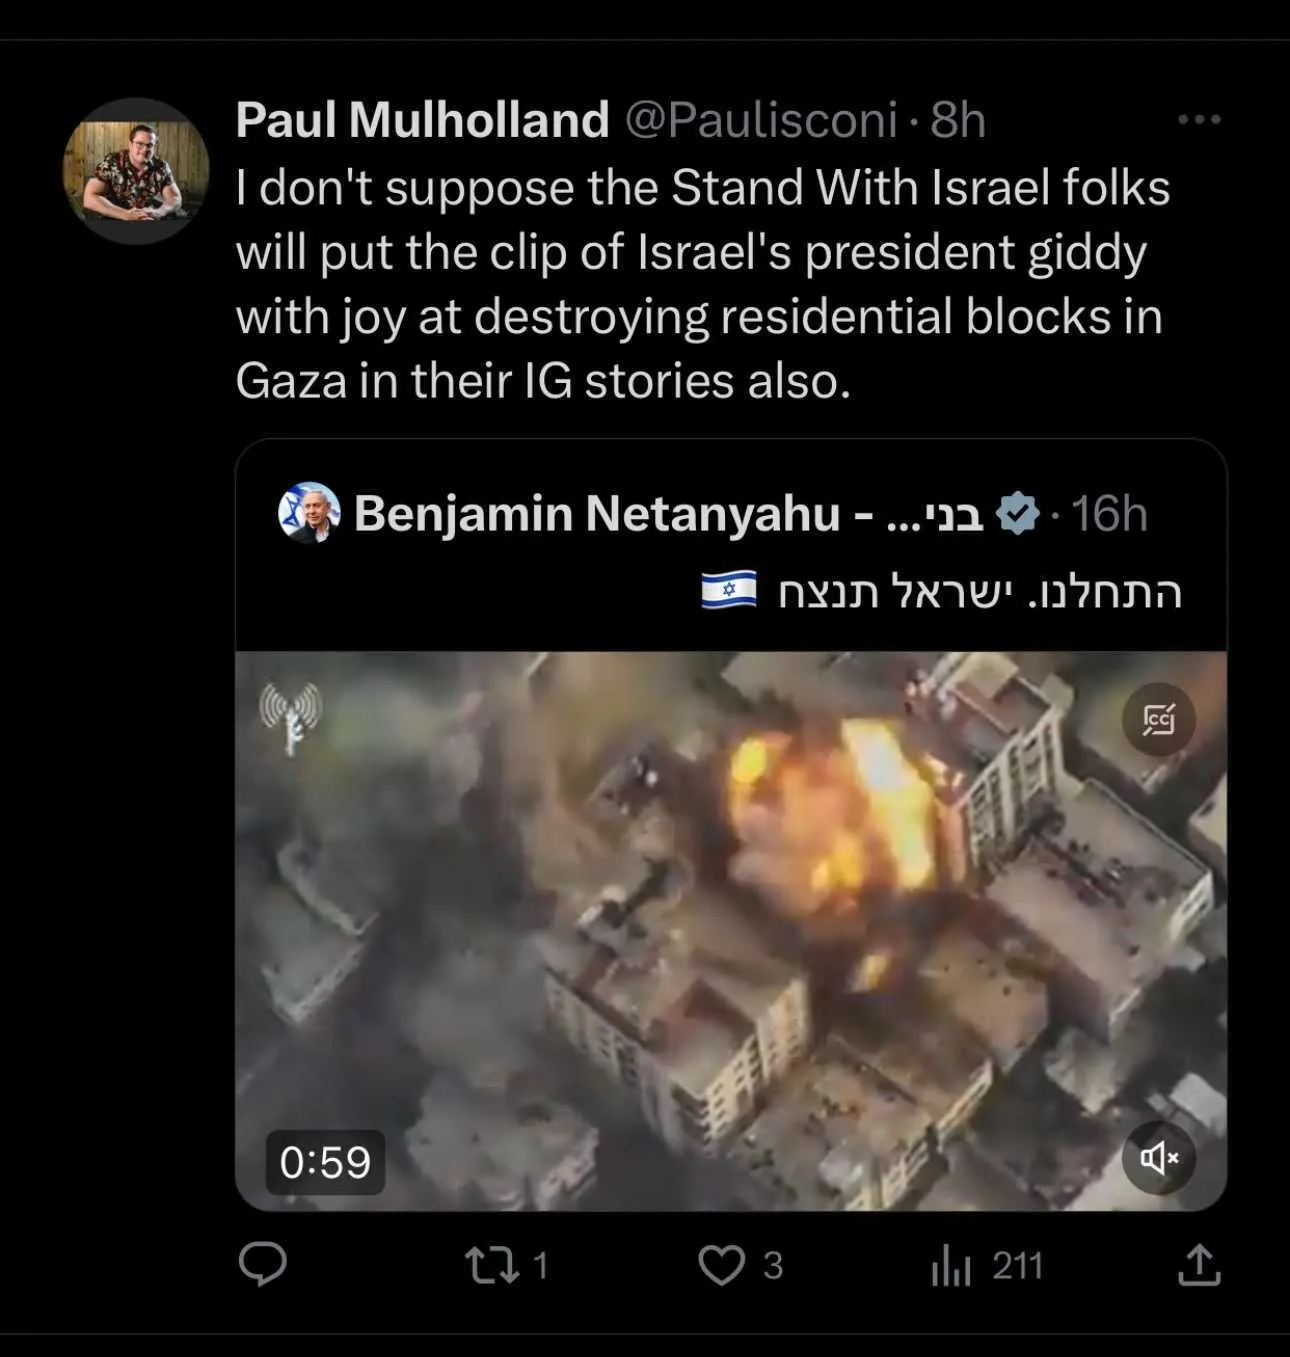Unmute the embedded video
Image resolution: width=1290 pixels, height=1357 pixels.
[1158, 1156]
